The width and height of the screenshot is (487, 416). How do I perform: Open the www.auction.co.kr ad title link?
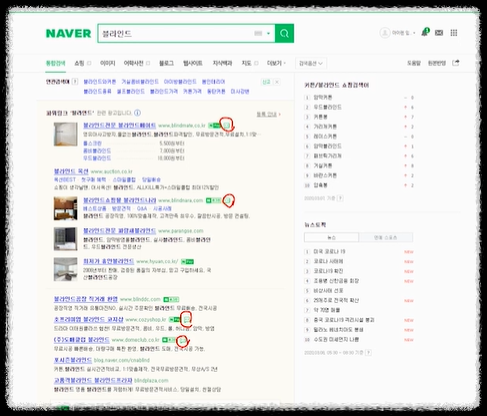71,171
